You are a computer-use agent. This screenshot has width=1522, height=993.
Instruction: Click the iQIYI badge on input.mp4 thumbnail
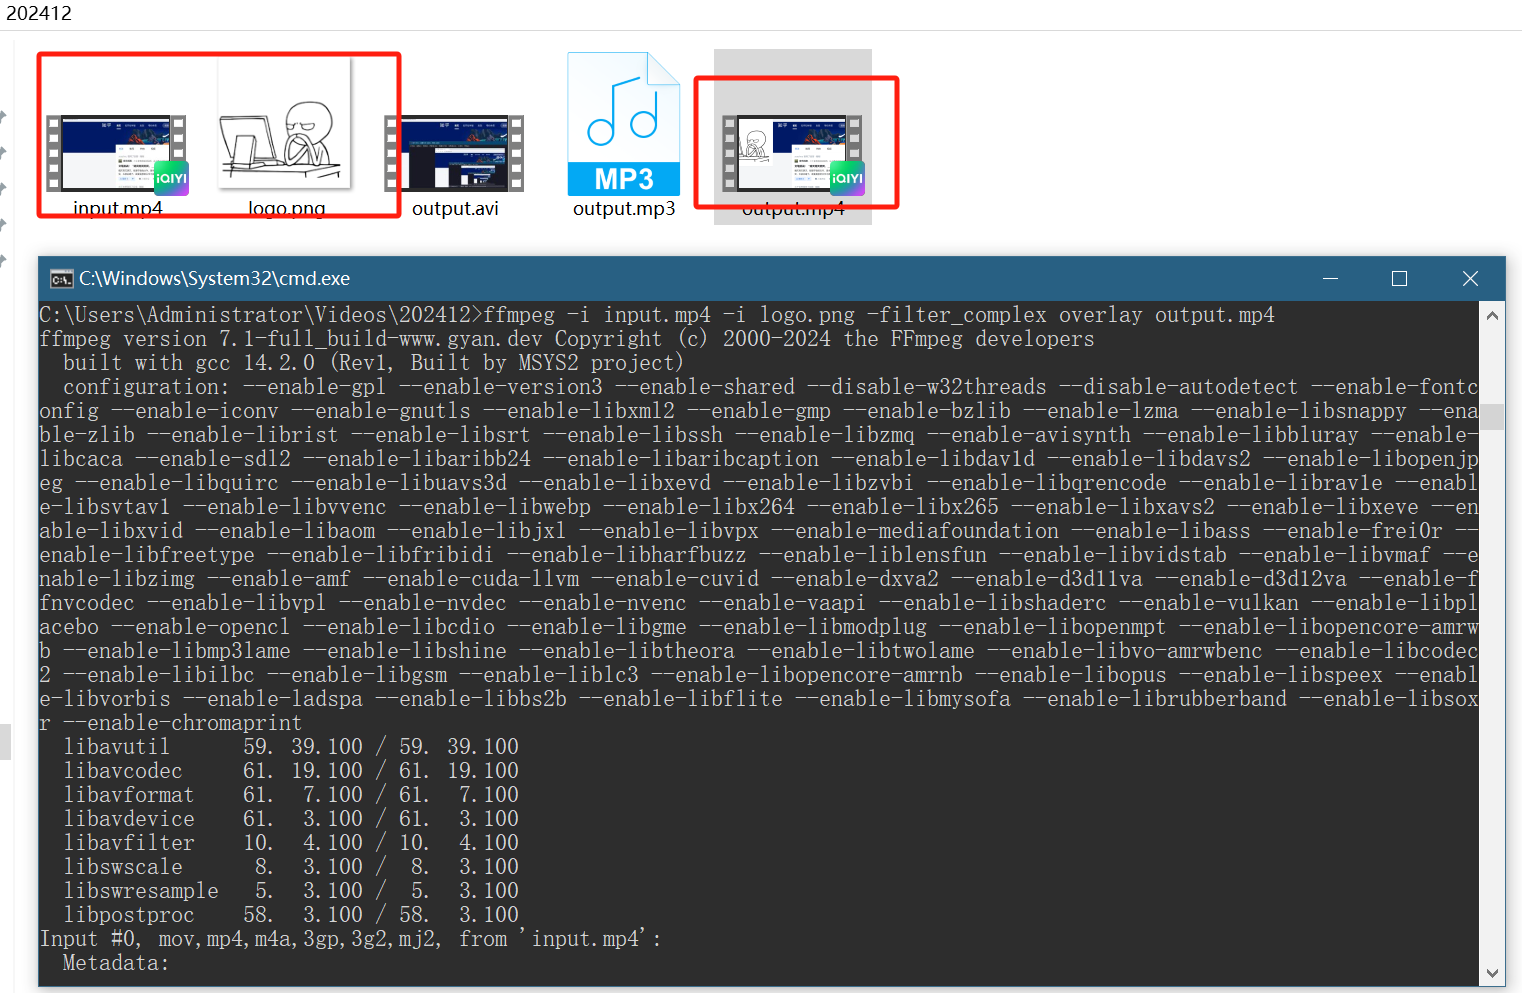tap(171, 178)
